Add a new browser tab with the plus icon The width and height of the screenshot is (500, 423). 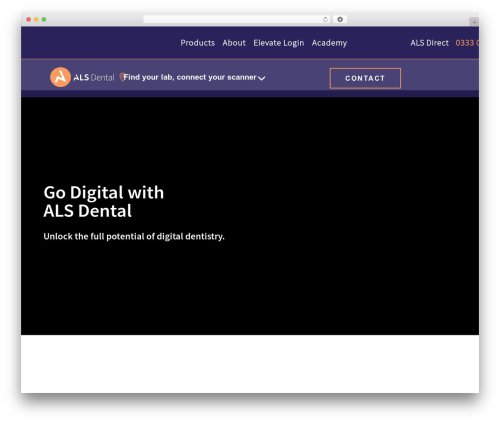(x=474, y=22)
